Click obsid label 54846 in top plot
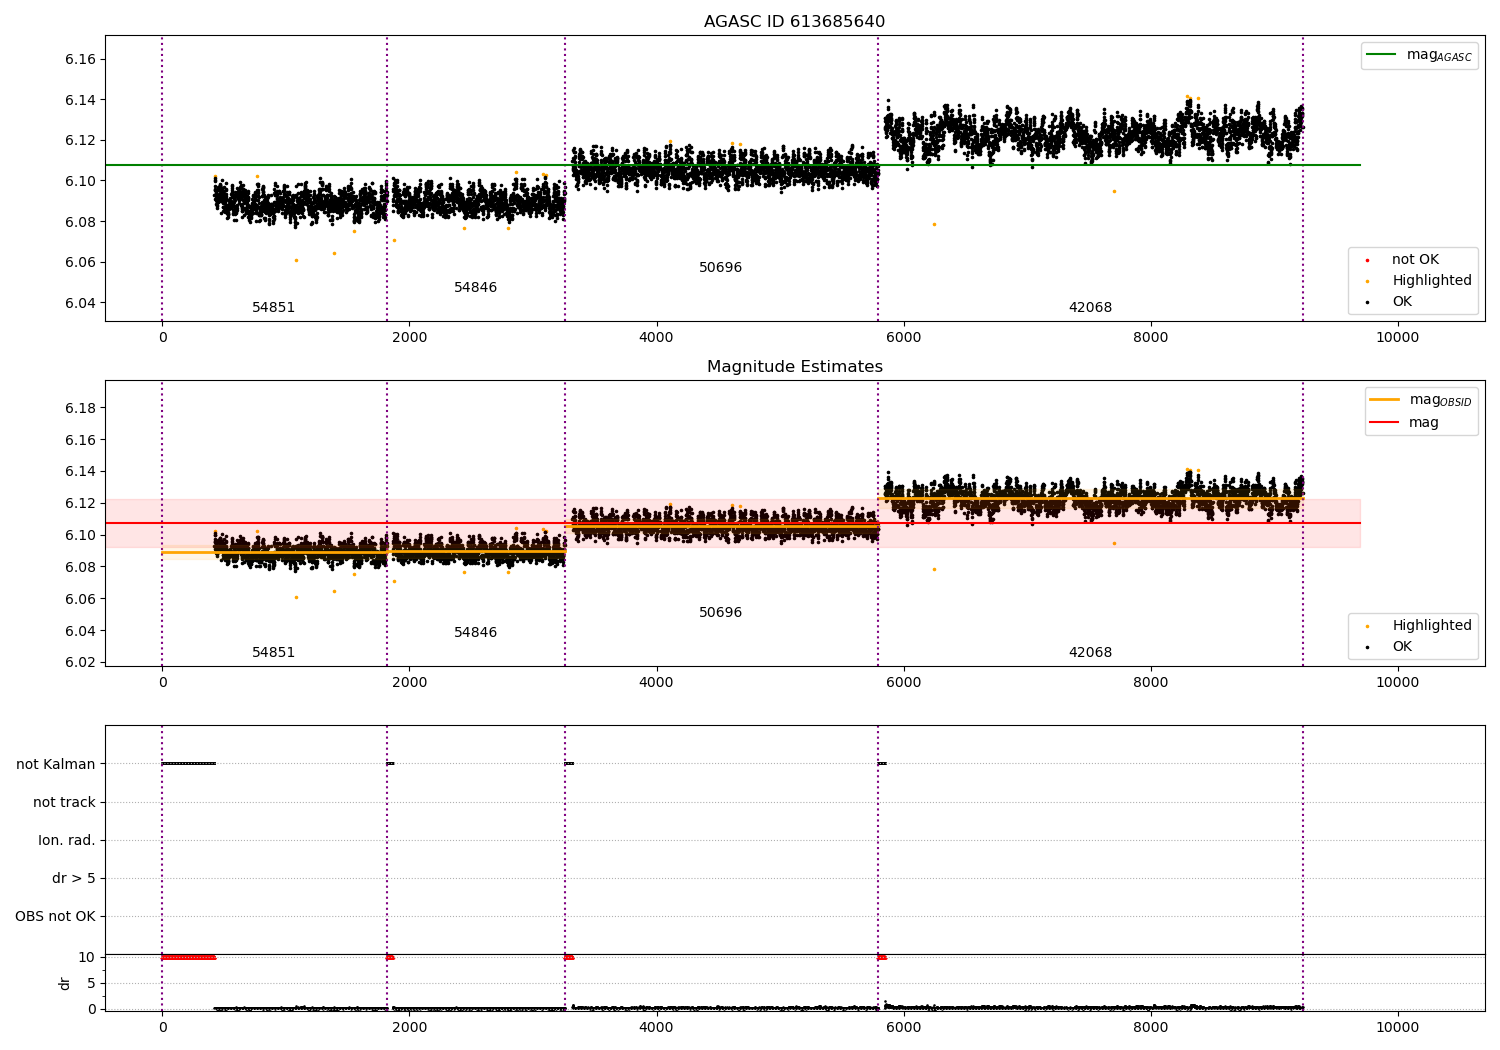This screenshot has width=1500, height=1050. coord(475,288)
